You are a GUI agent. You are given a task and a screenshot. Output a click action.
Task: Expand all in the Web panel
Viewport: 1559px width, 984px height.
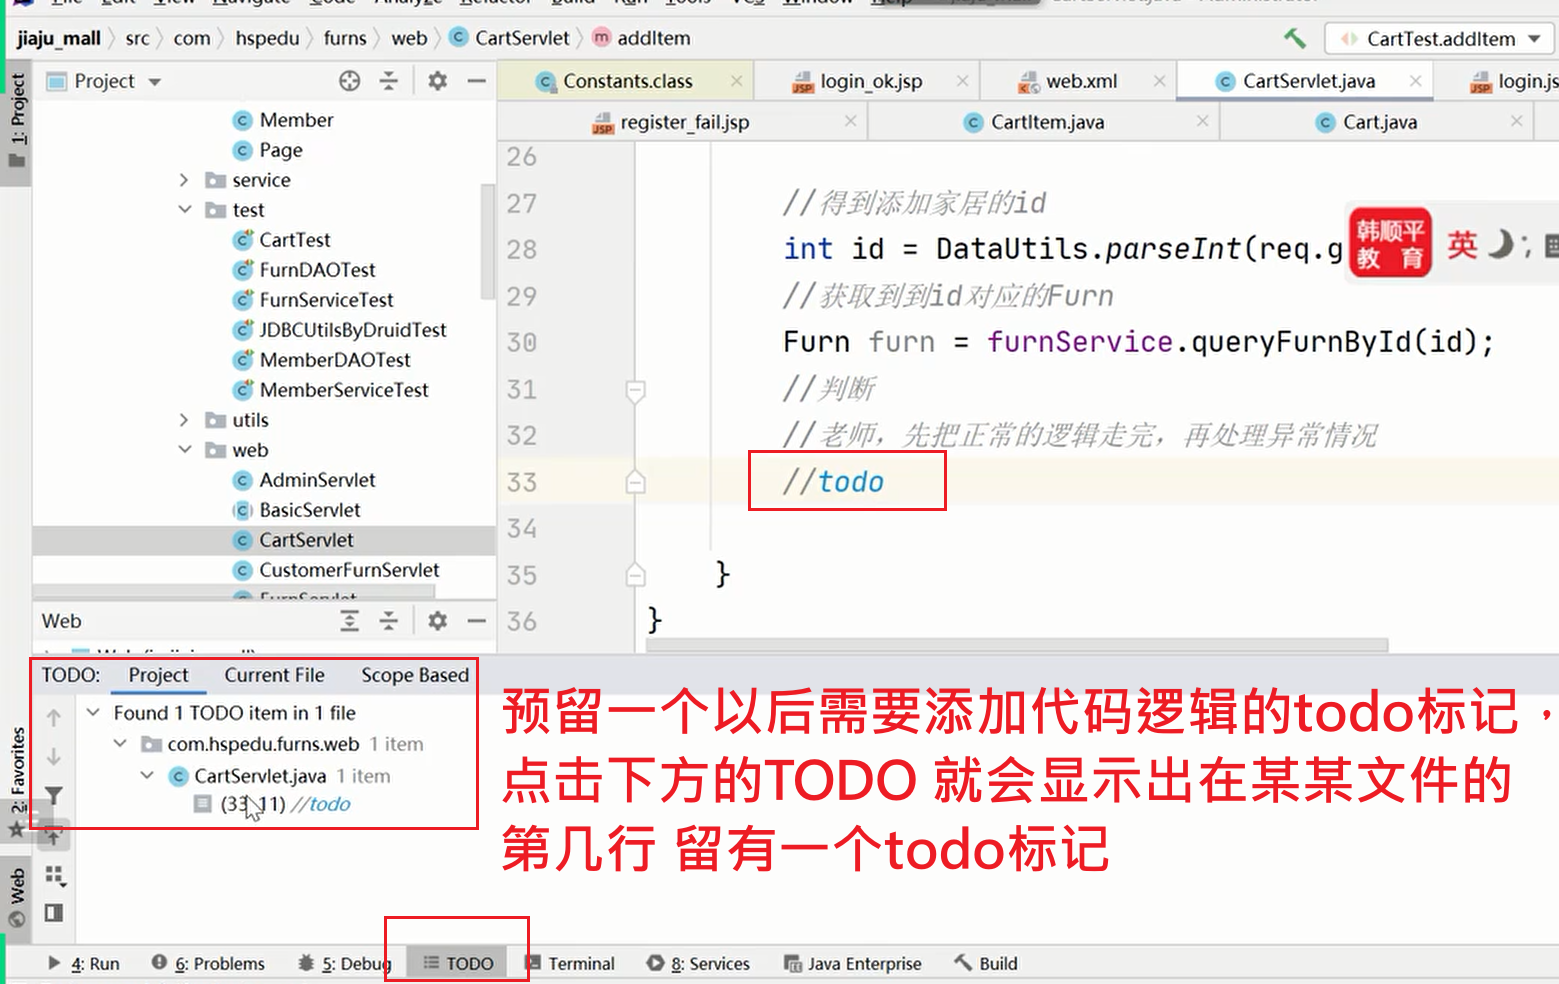coord(349,621)
